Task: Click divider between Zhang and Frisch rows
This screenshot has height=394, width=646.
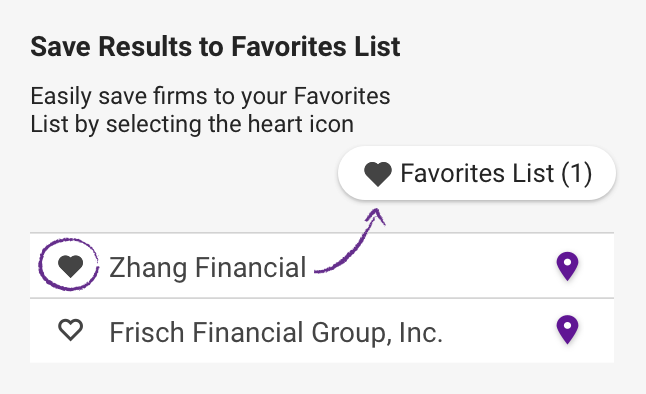Action: (322, 298)
